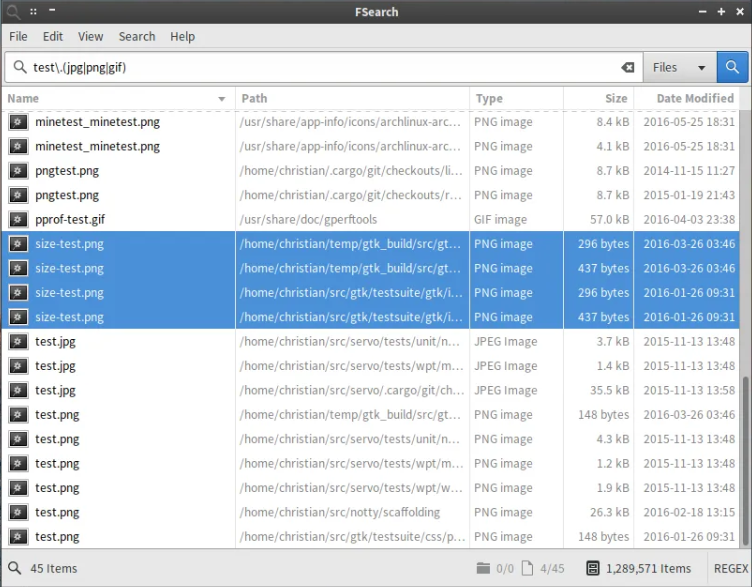Click 4/45 selected files count
The height and width of the screenshot is (587, 752).
coord(552,568)
